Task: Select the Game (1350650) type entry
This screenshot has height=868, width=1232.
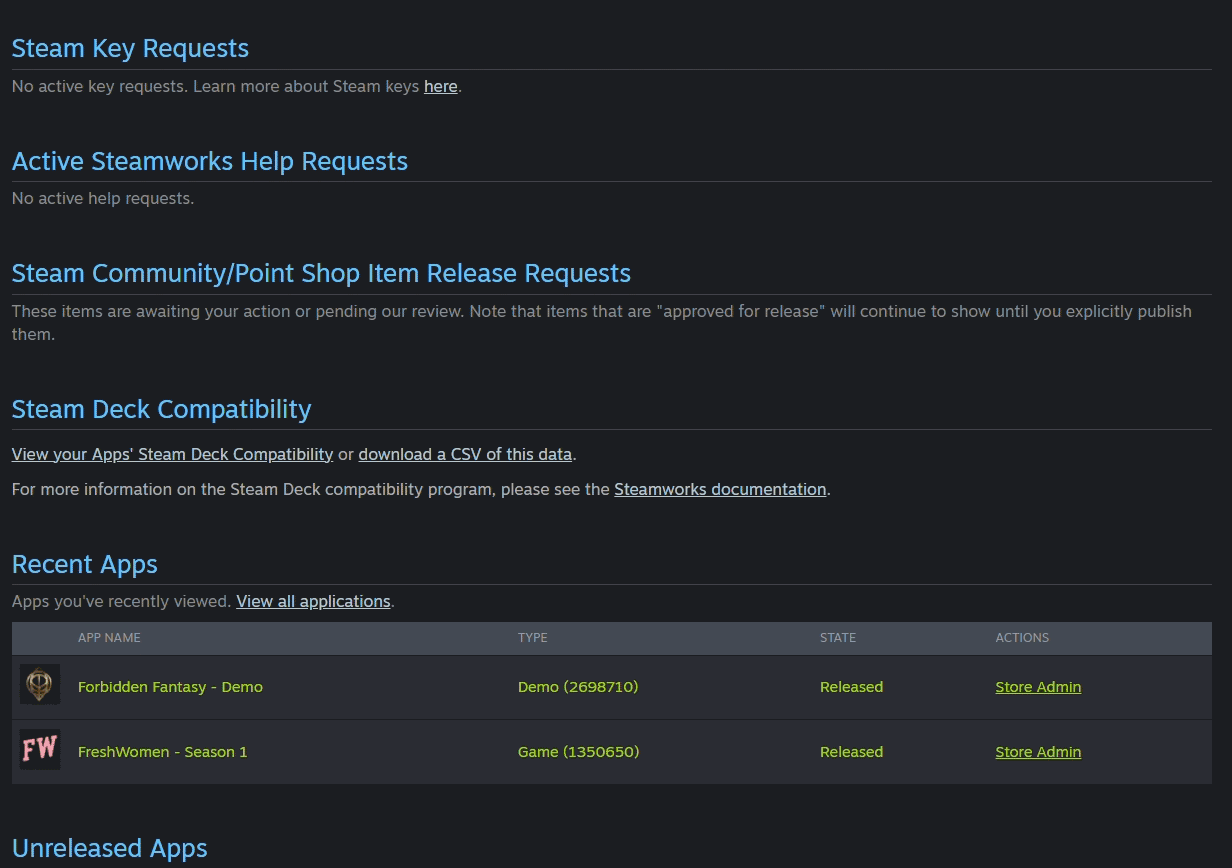Action: (578, 752)
